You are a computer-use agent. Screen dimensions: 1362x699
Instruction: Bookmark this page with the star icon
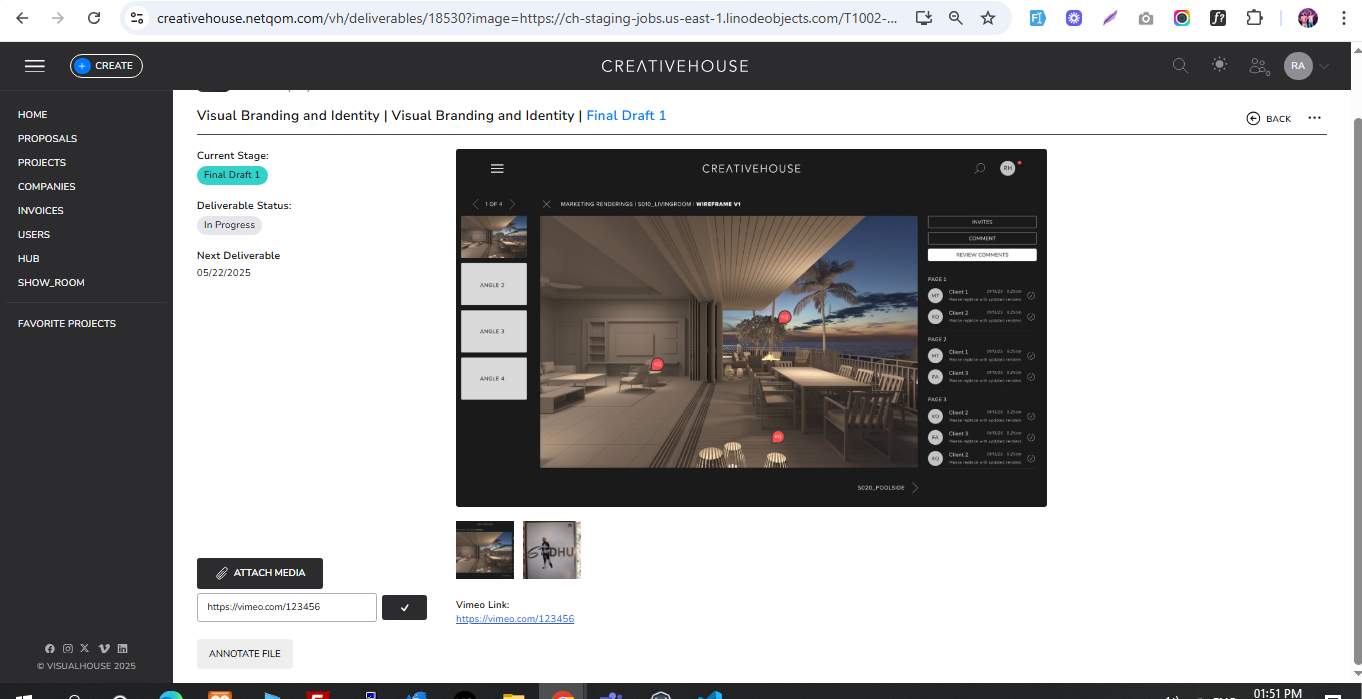click(x=988, y=18)
